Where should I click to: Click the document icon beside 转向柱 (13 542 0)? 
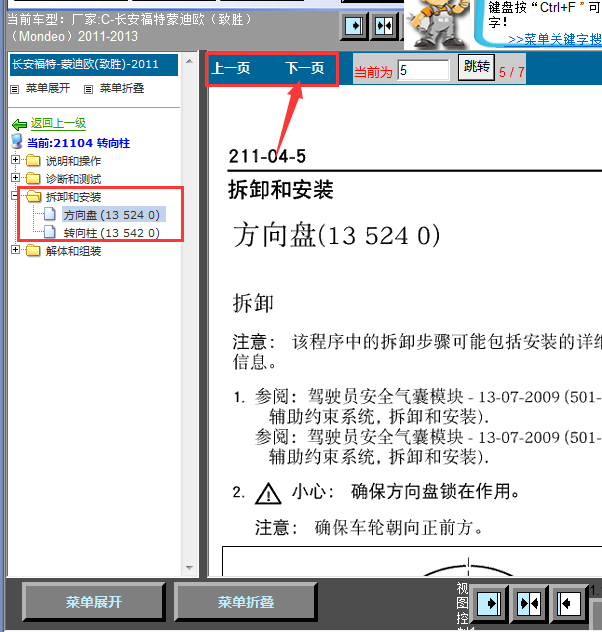tap(50, 232)
